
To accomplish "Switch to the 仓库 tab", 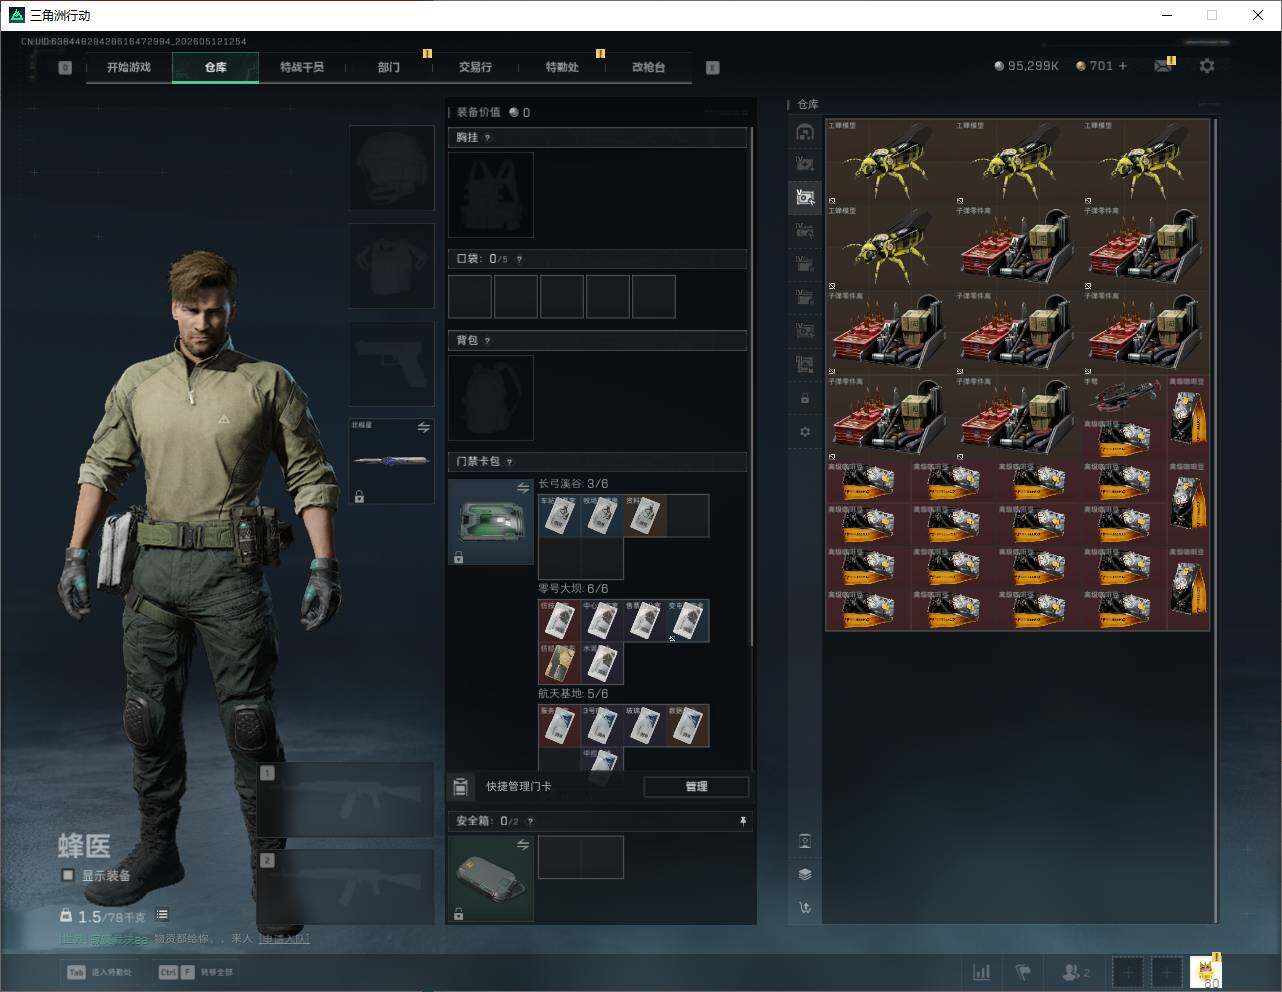I will [216, 67].
